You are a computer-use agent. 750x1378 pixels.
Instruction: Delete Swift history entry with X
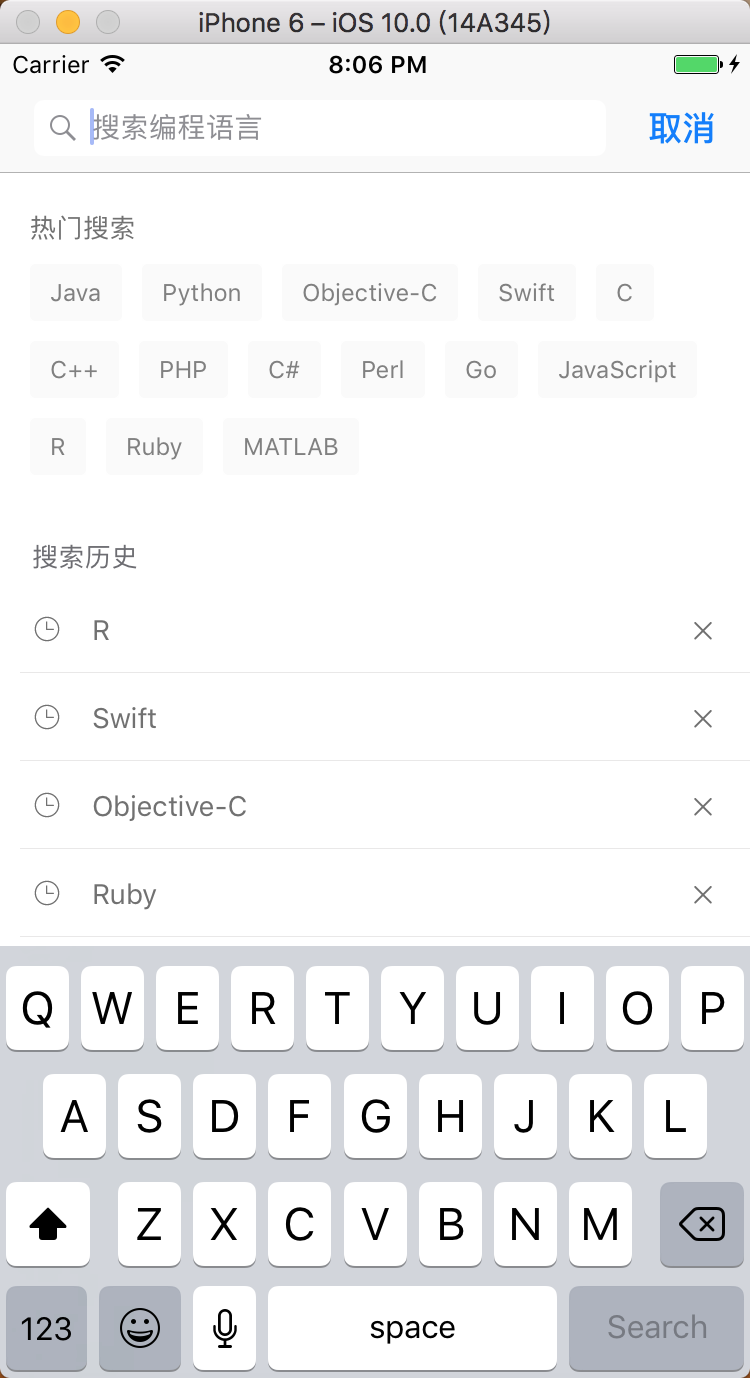(x=703, y=719)
